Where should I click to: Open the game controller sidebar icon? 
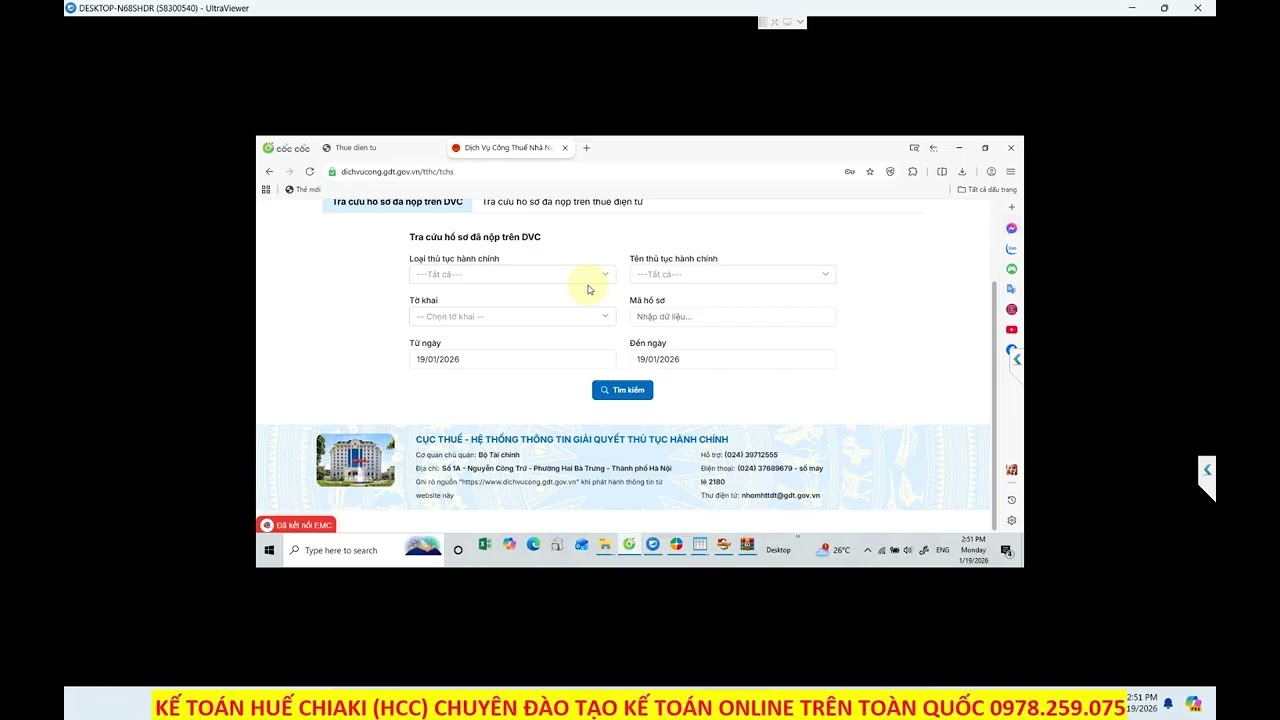[1012, 269]
